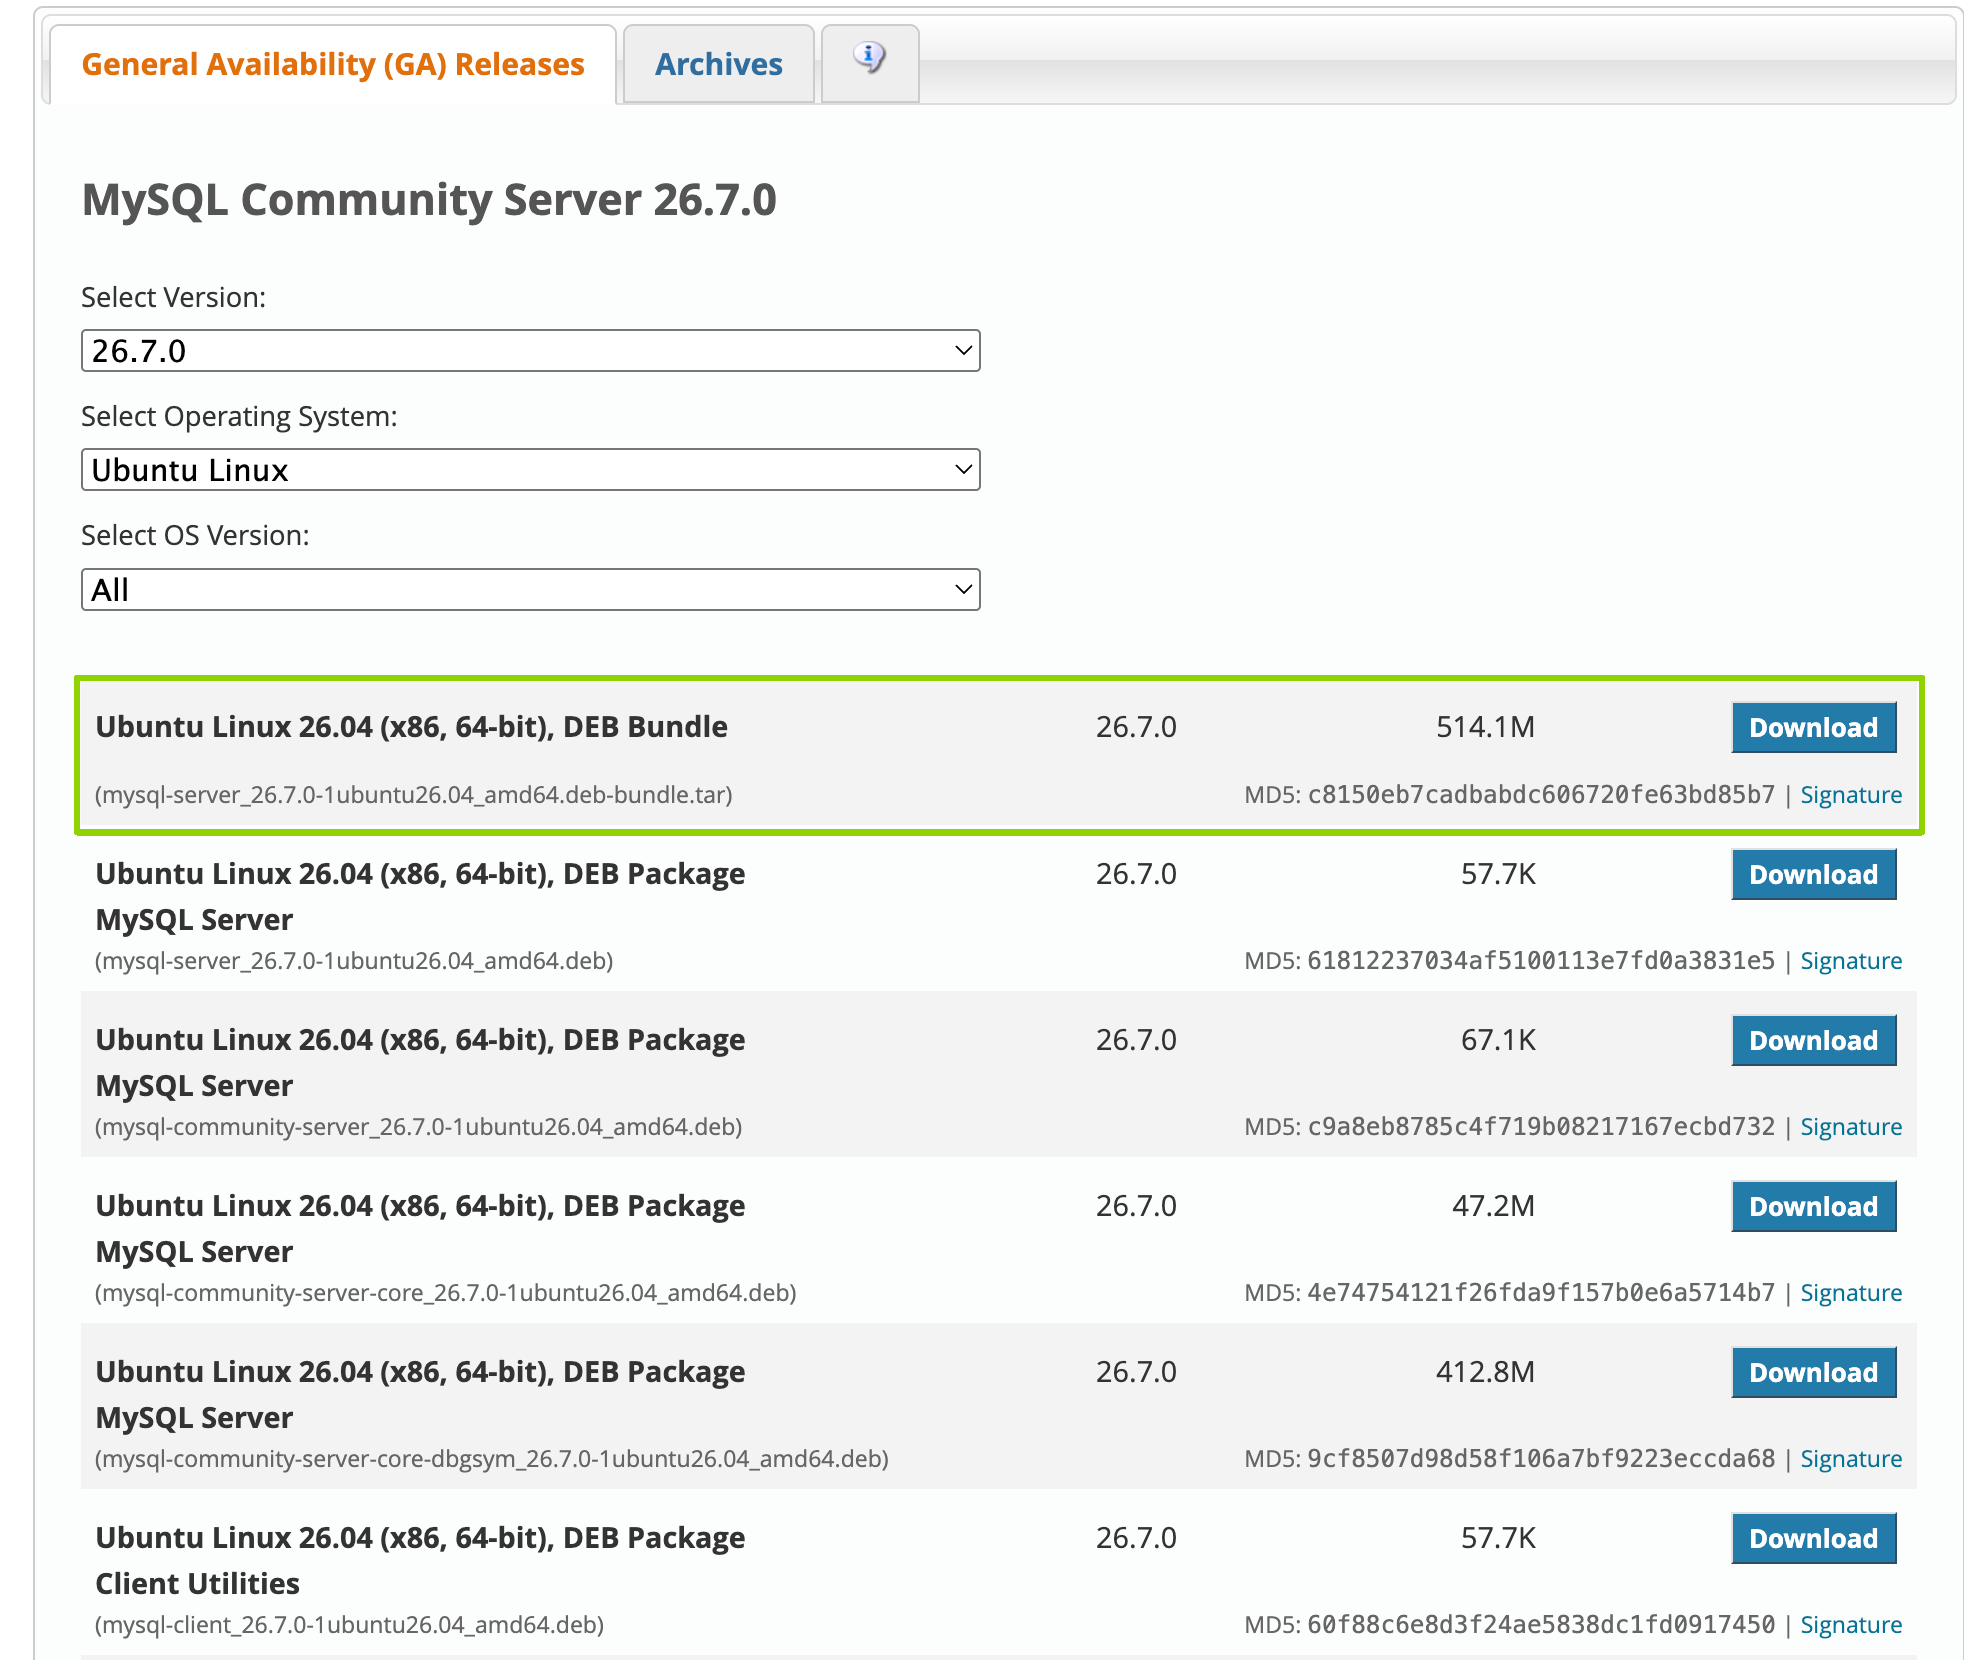
Task: Click filename mysql-client_26.7.0-1ubuntu26.04_amd64.deb
Action: [x=350, y=1625]
